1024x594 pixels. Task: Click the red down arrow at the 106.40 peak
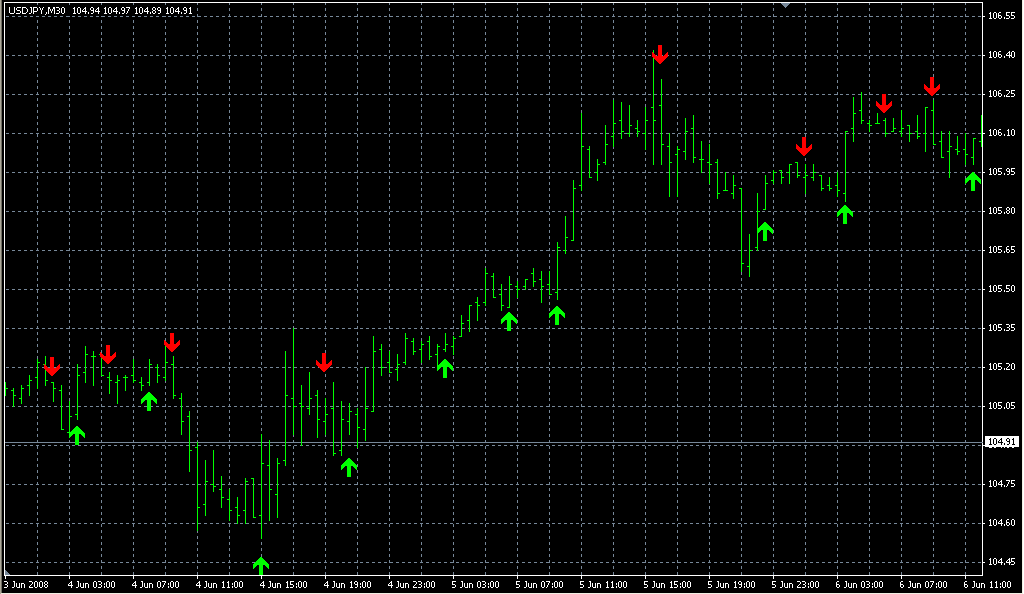[659, 54]
